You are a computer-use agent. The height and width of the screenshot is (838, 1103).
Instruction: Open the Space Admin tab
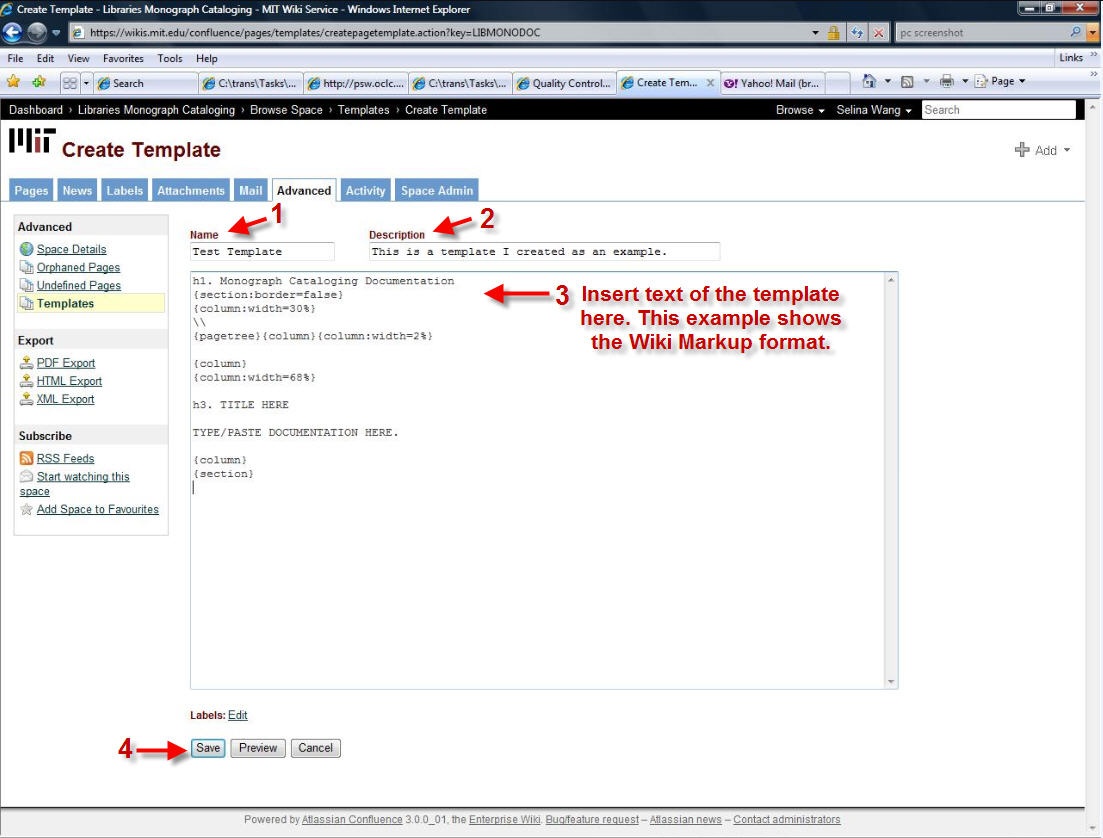(x=437, y=190)
